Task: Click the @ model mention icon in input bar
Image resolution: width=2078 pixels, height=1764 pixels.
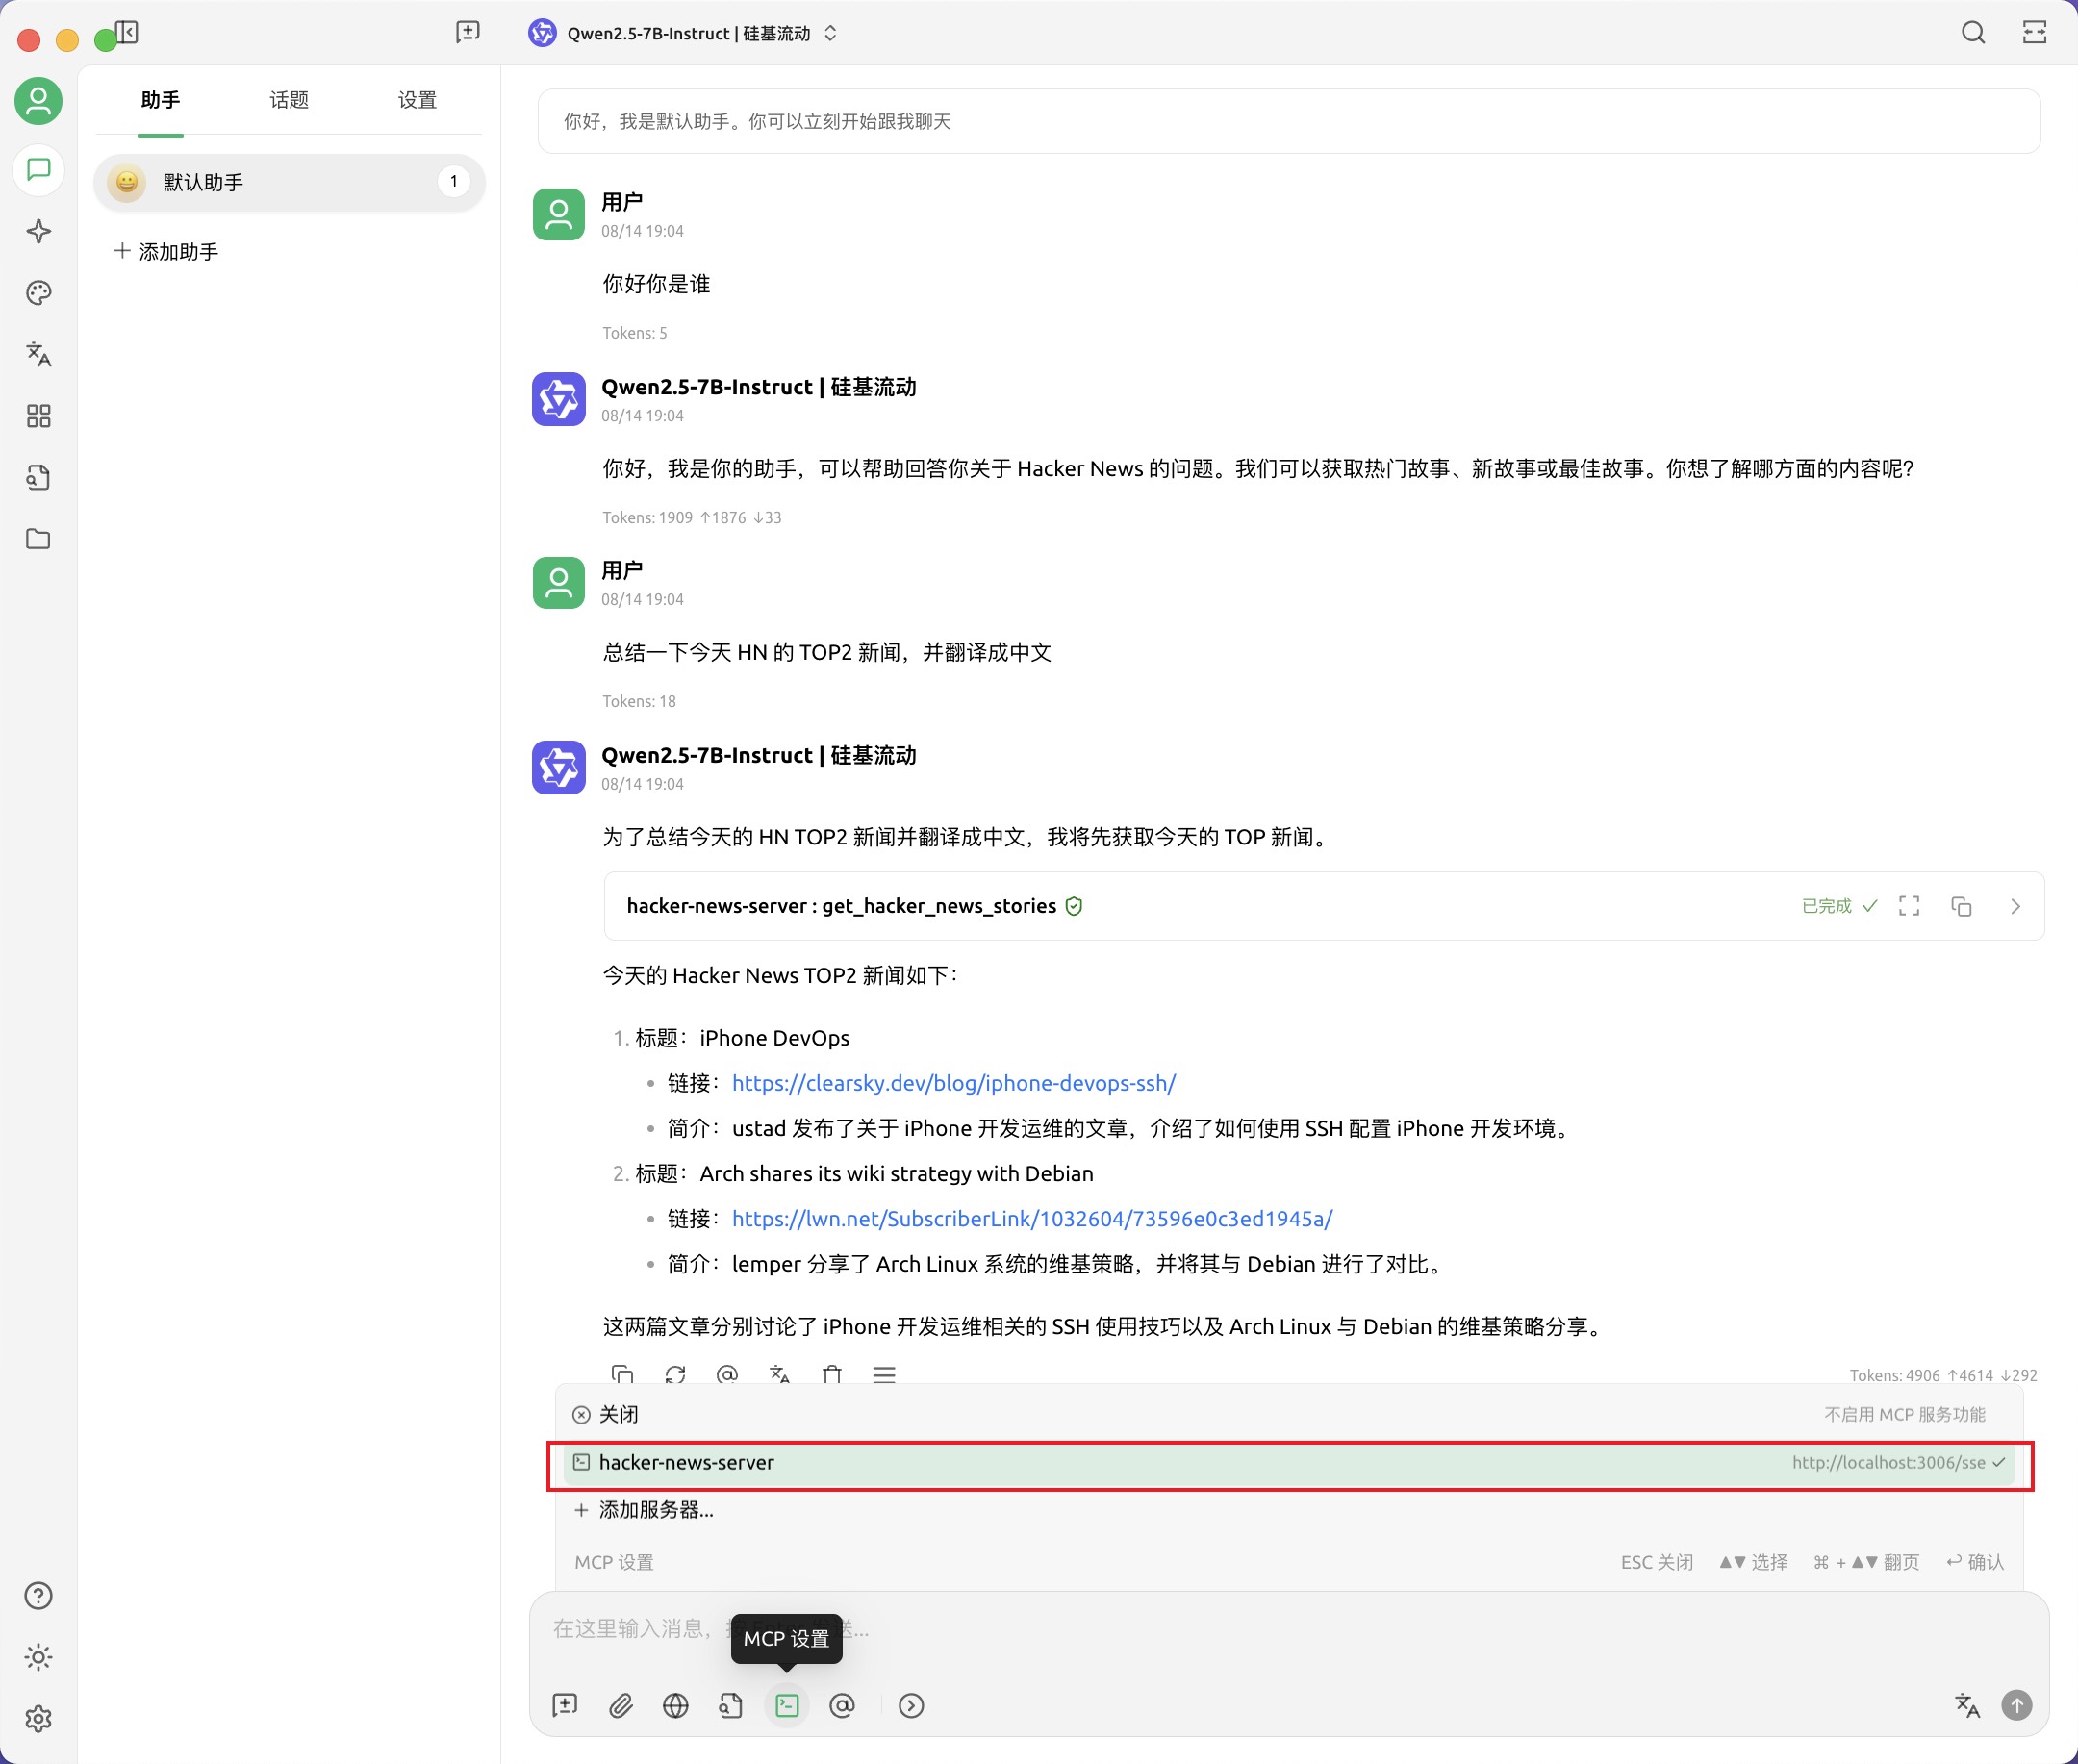Action: tap(842, 1705)
